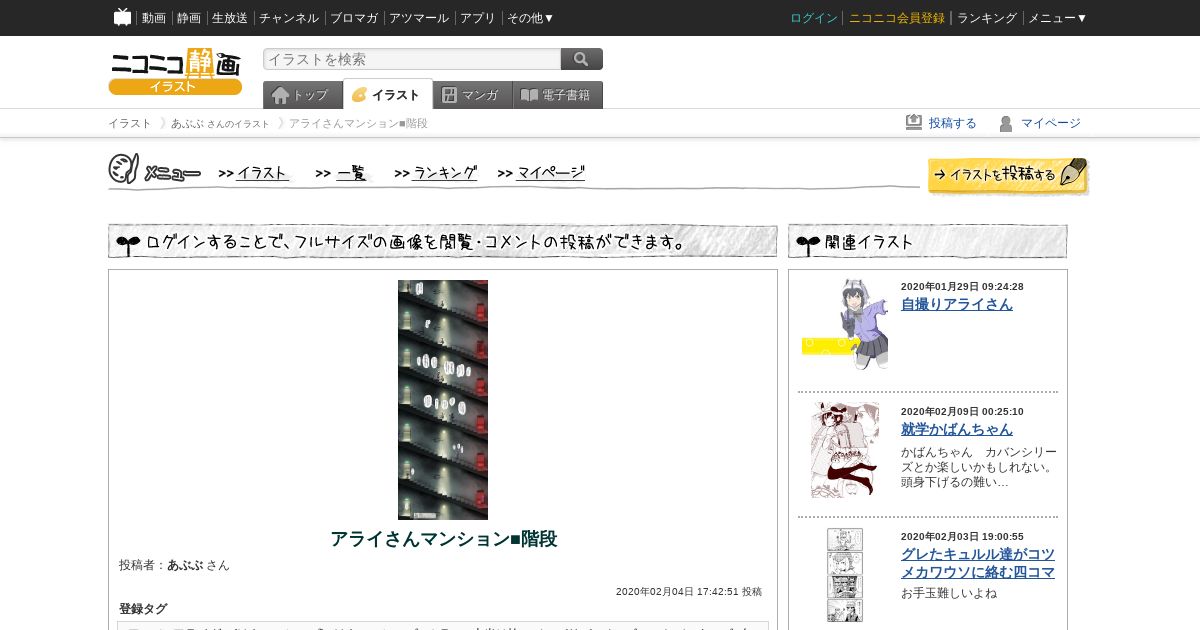Click the Niconico TV logo icon
This screenshot has width=1200, height=630.
[x=123, y=17]
